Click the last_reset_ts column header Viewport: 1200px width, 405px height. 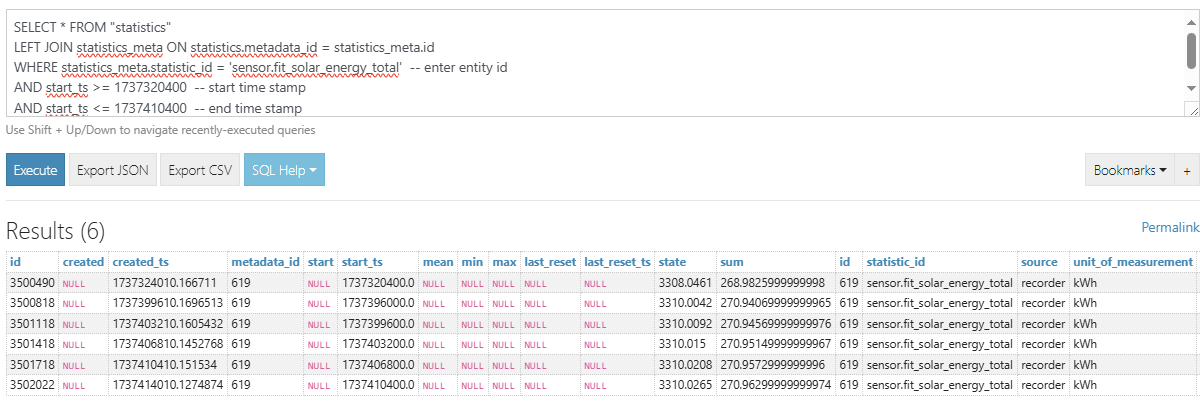coord(617,262)
